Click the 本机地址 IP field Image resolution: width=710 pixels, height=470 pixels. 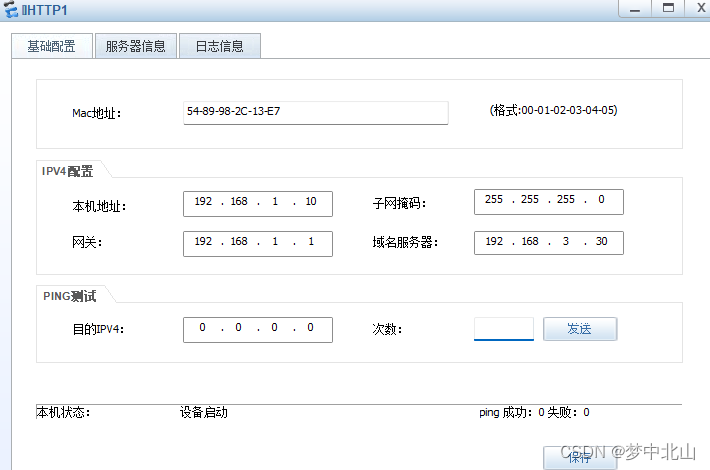pos(258,204)
